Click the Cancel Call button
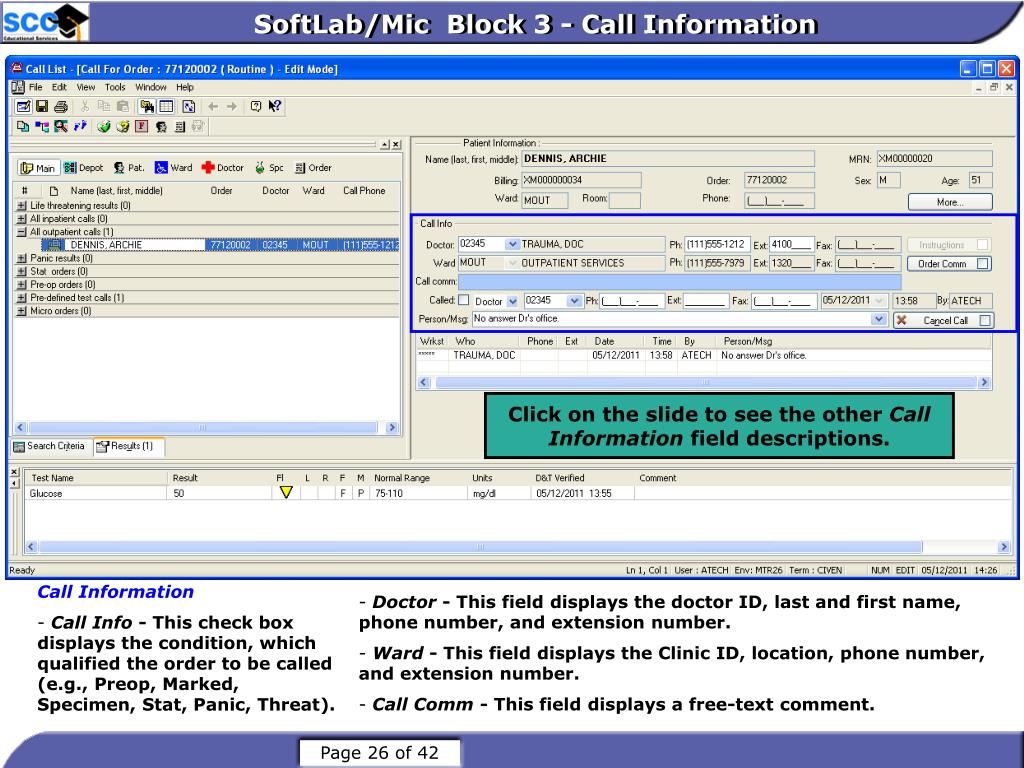The image size is (1024, 768). coord(944,321)
